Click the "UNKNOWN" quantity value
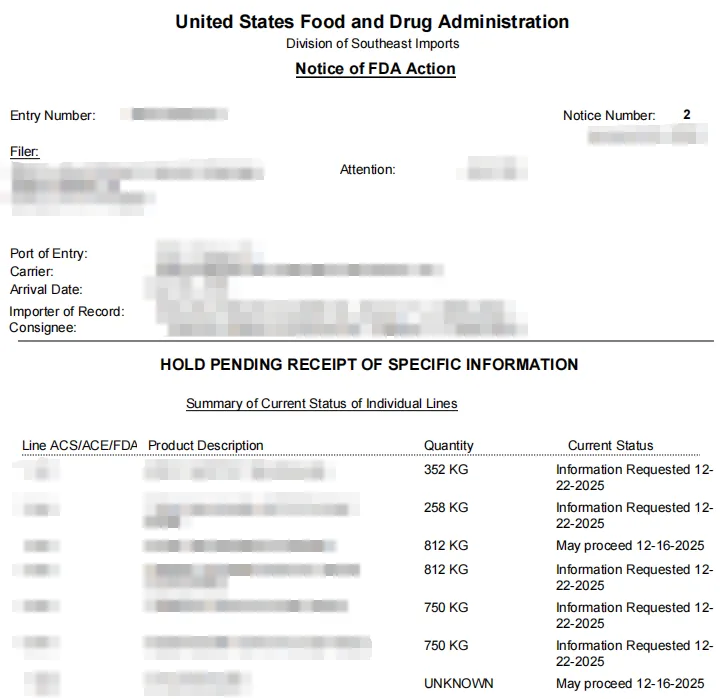The width and height of the screenshot is (720, 699). point(459,684)
